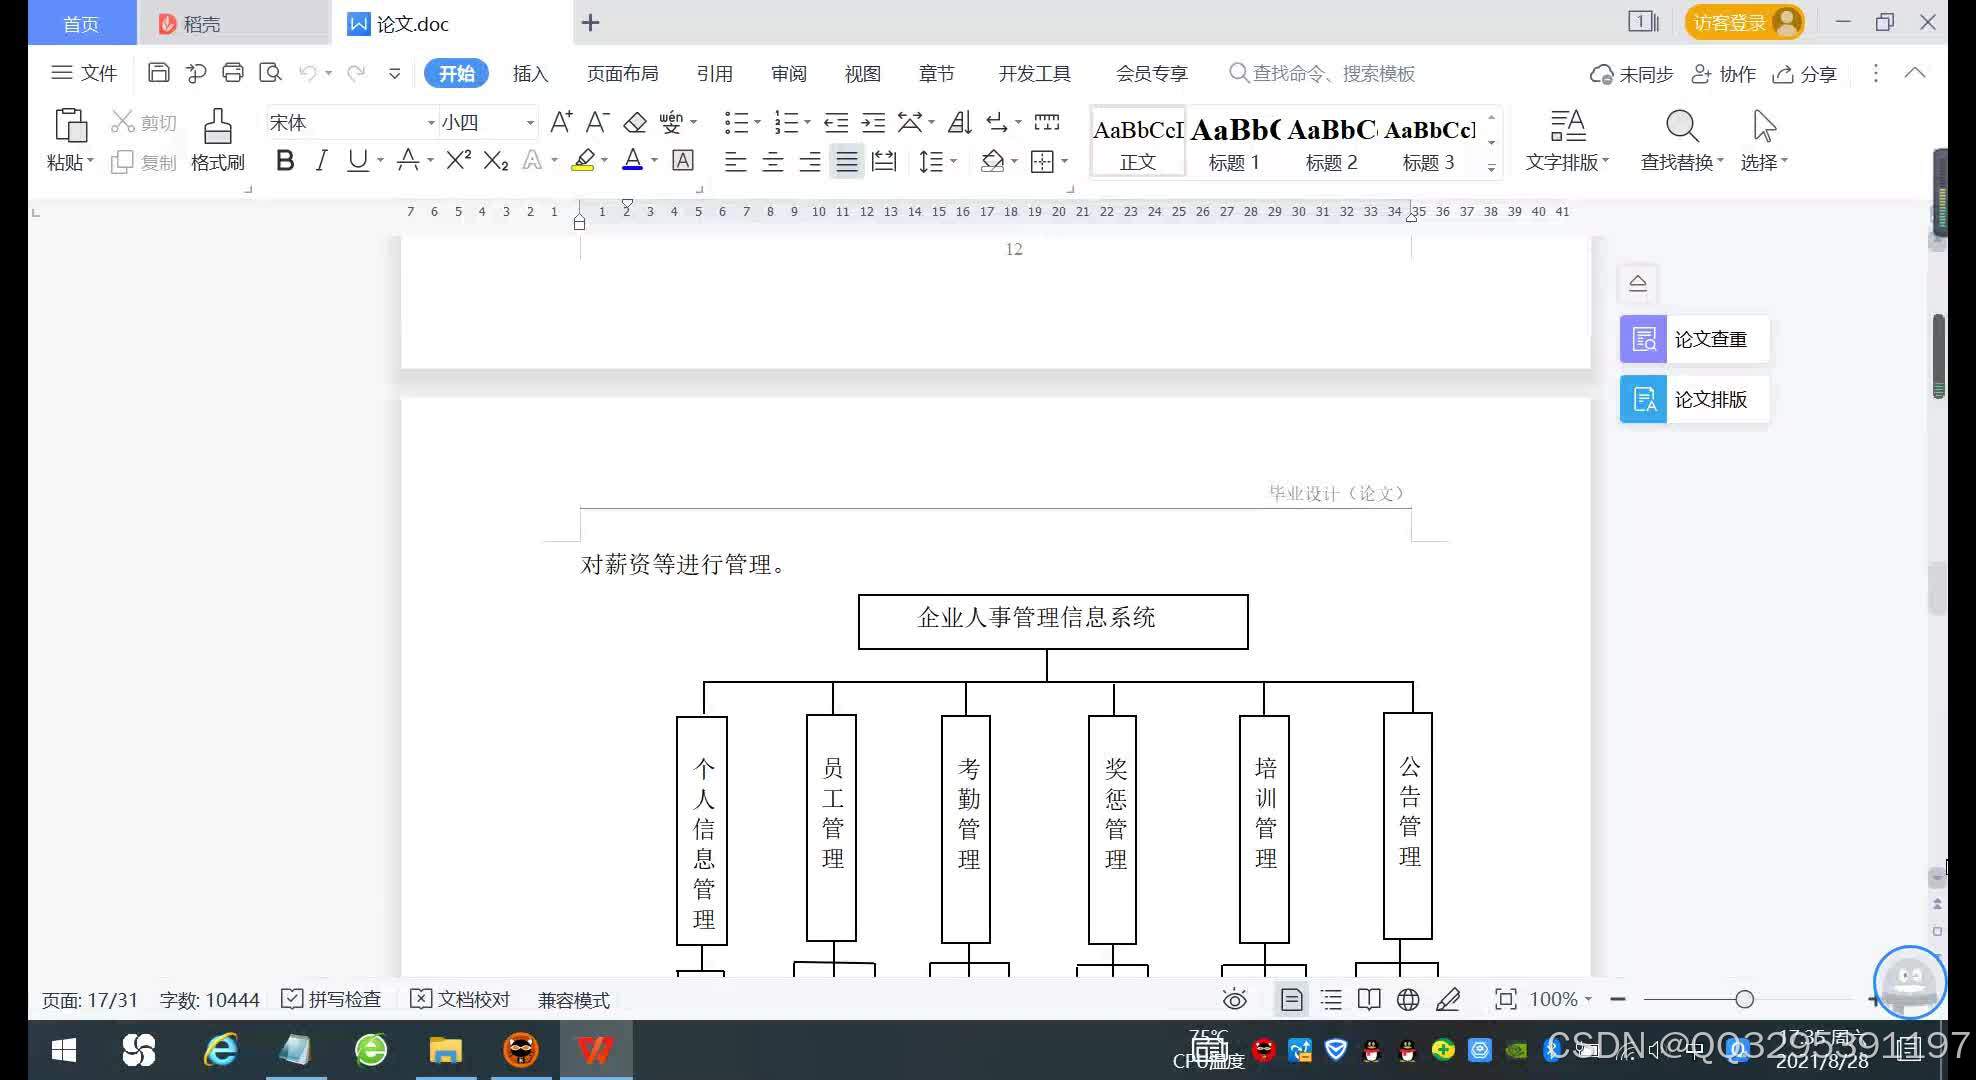Open the zoom percentage 100% dropdown
The image size is (1976, 1080).
(1560, 999)
